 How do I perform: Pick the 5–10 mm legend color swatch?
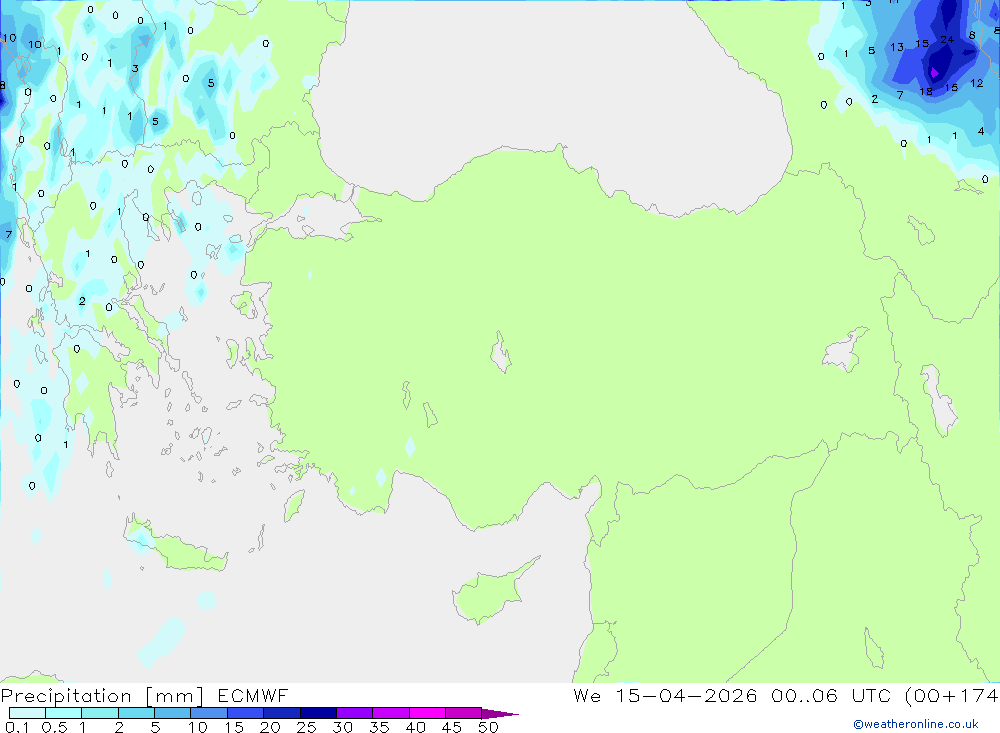coord(173,713)
